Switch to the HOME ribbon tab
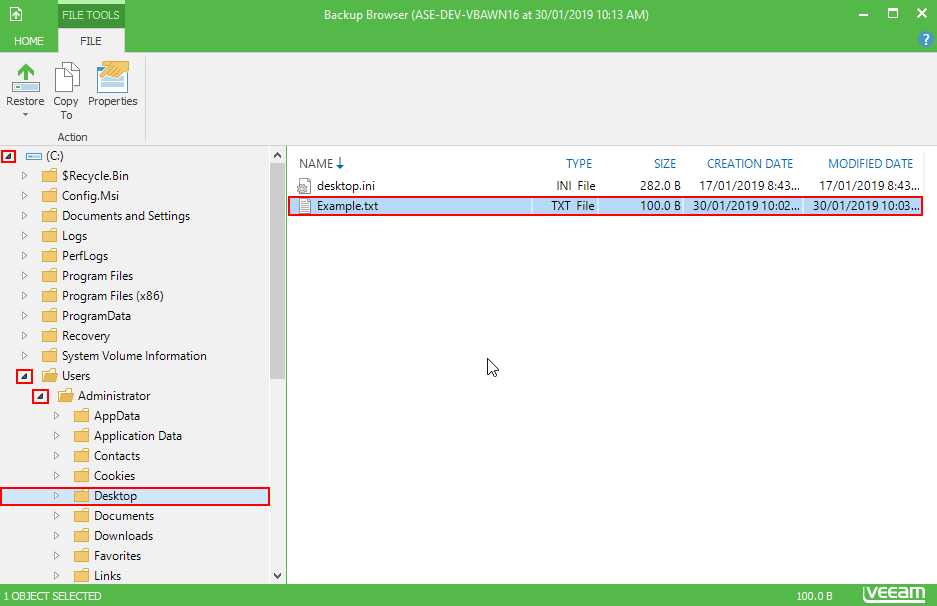 click(28, 41)
